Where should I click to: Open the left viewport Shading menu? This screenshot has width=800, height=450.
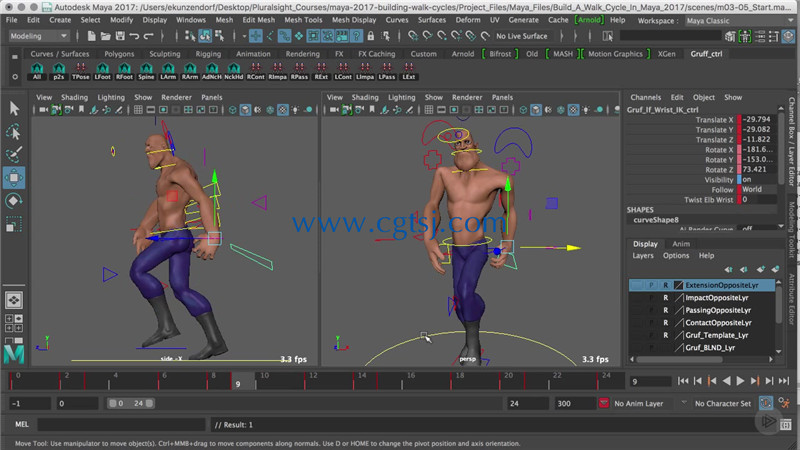click(x=74, y=97)
